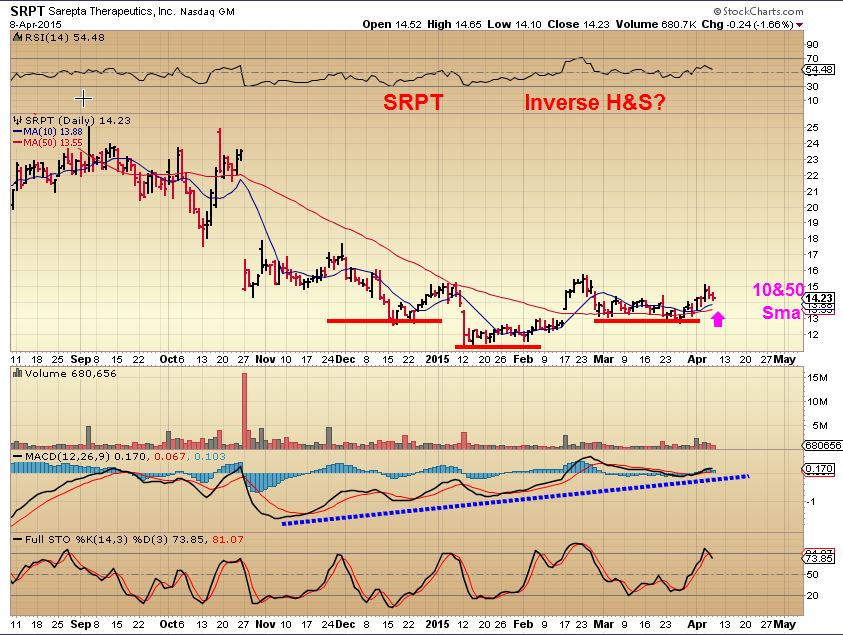
Task: Click the High 14.65 value
Action: pos(454,24)
